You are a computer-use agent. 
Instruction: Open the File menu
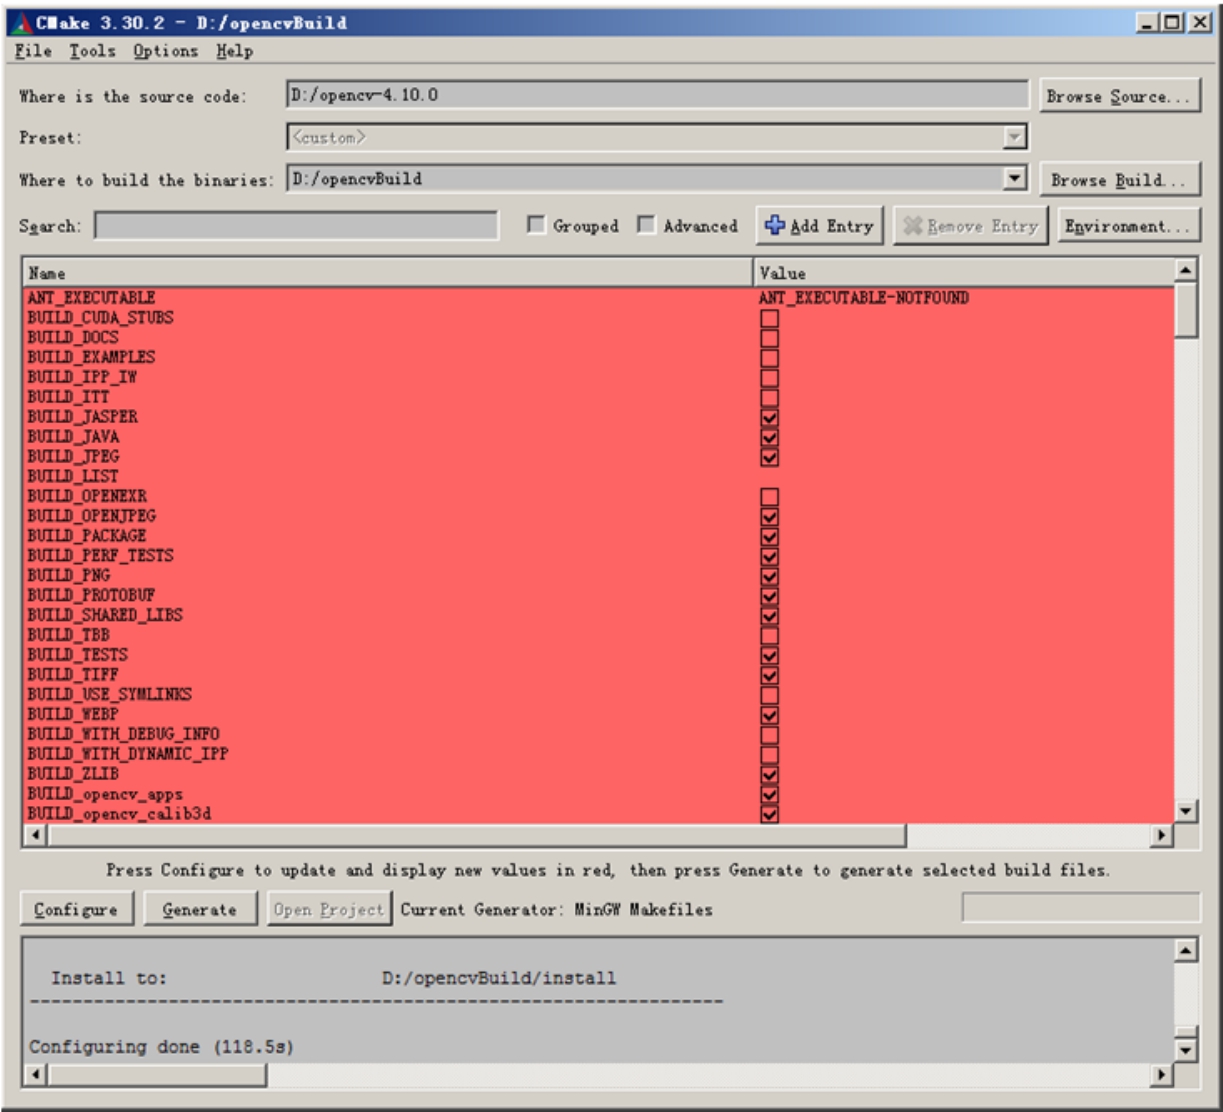pos(35,51)
